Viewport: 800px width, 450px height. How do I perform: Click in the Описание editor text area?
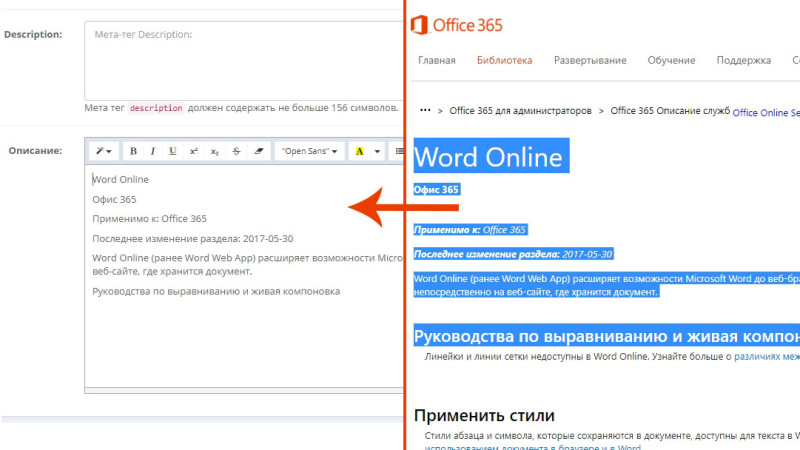(x=244, y=276)
